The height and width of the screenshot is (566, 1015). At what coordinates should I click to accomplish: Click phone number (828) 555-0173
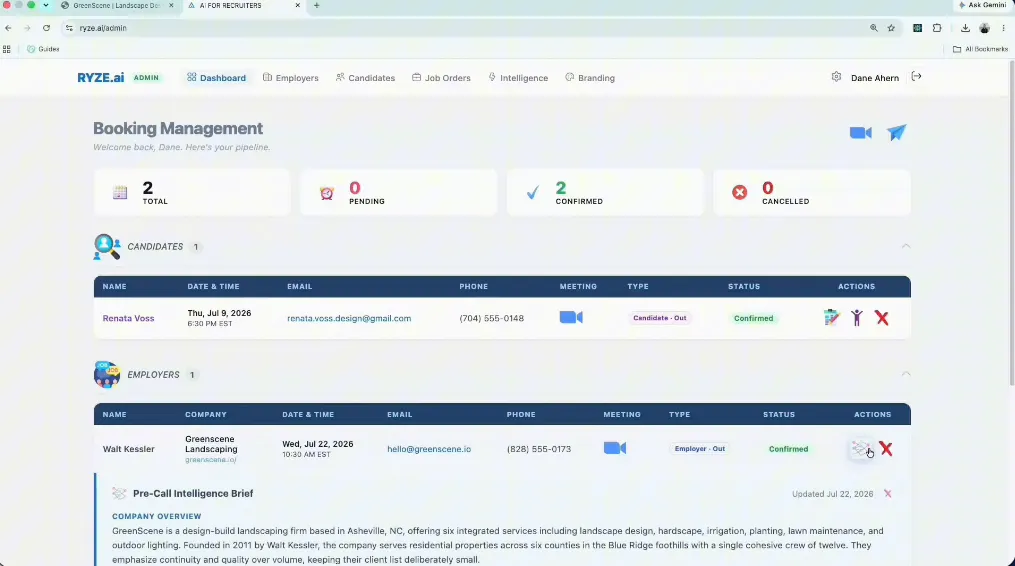539,449
